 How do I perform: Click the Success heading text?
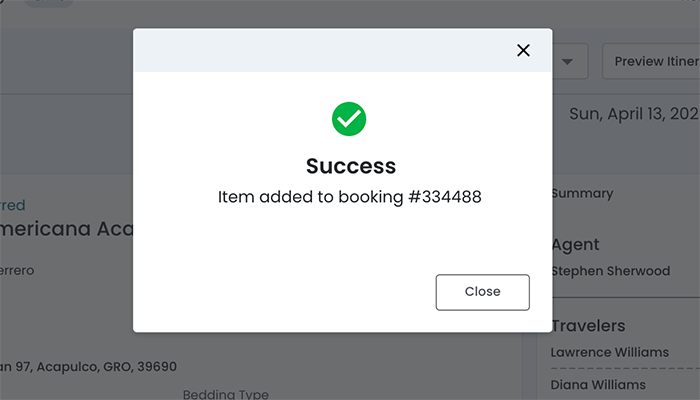pos(350,166)
